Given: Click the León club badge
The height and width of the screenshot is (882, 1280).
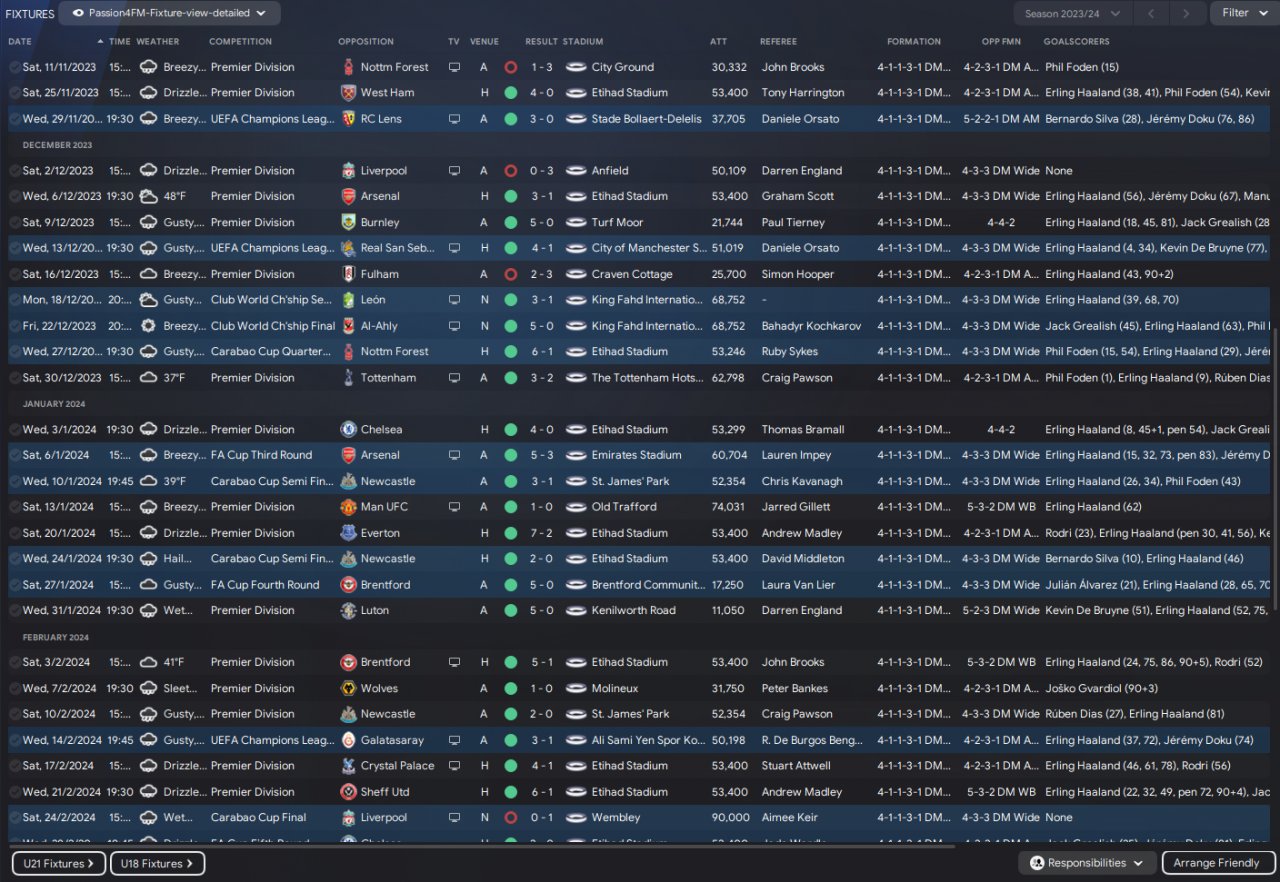Looking at the screenshot, I should (x=348, y=300).
